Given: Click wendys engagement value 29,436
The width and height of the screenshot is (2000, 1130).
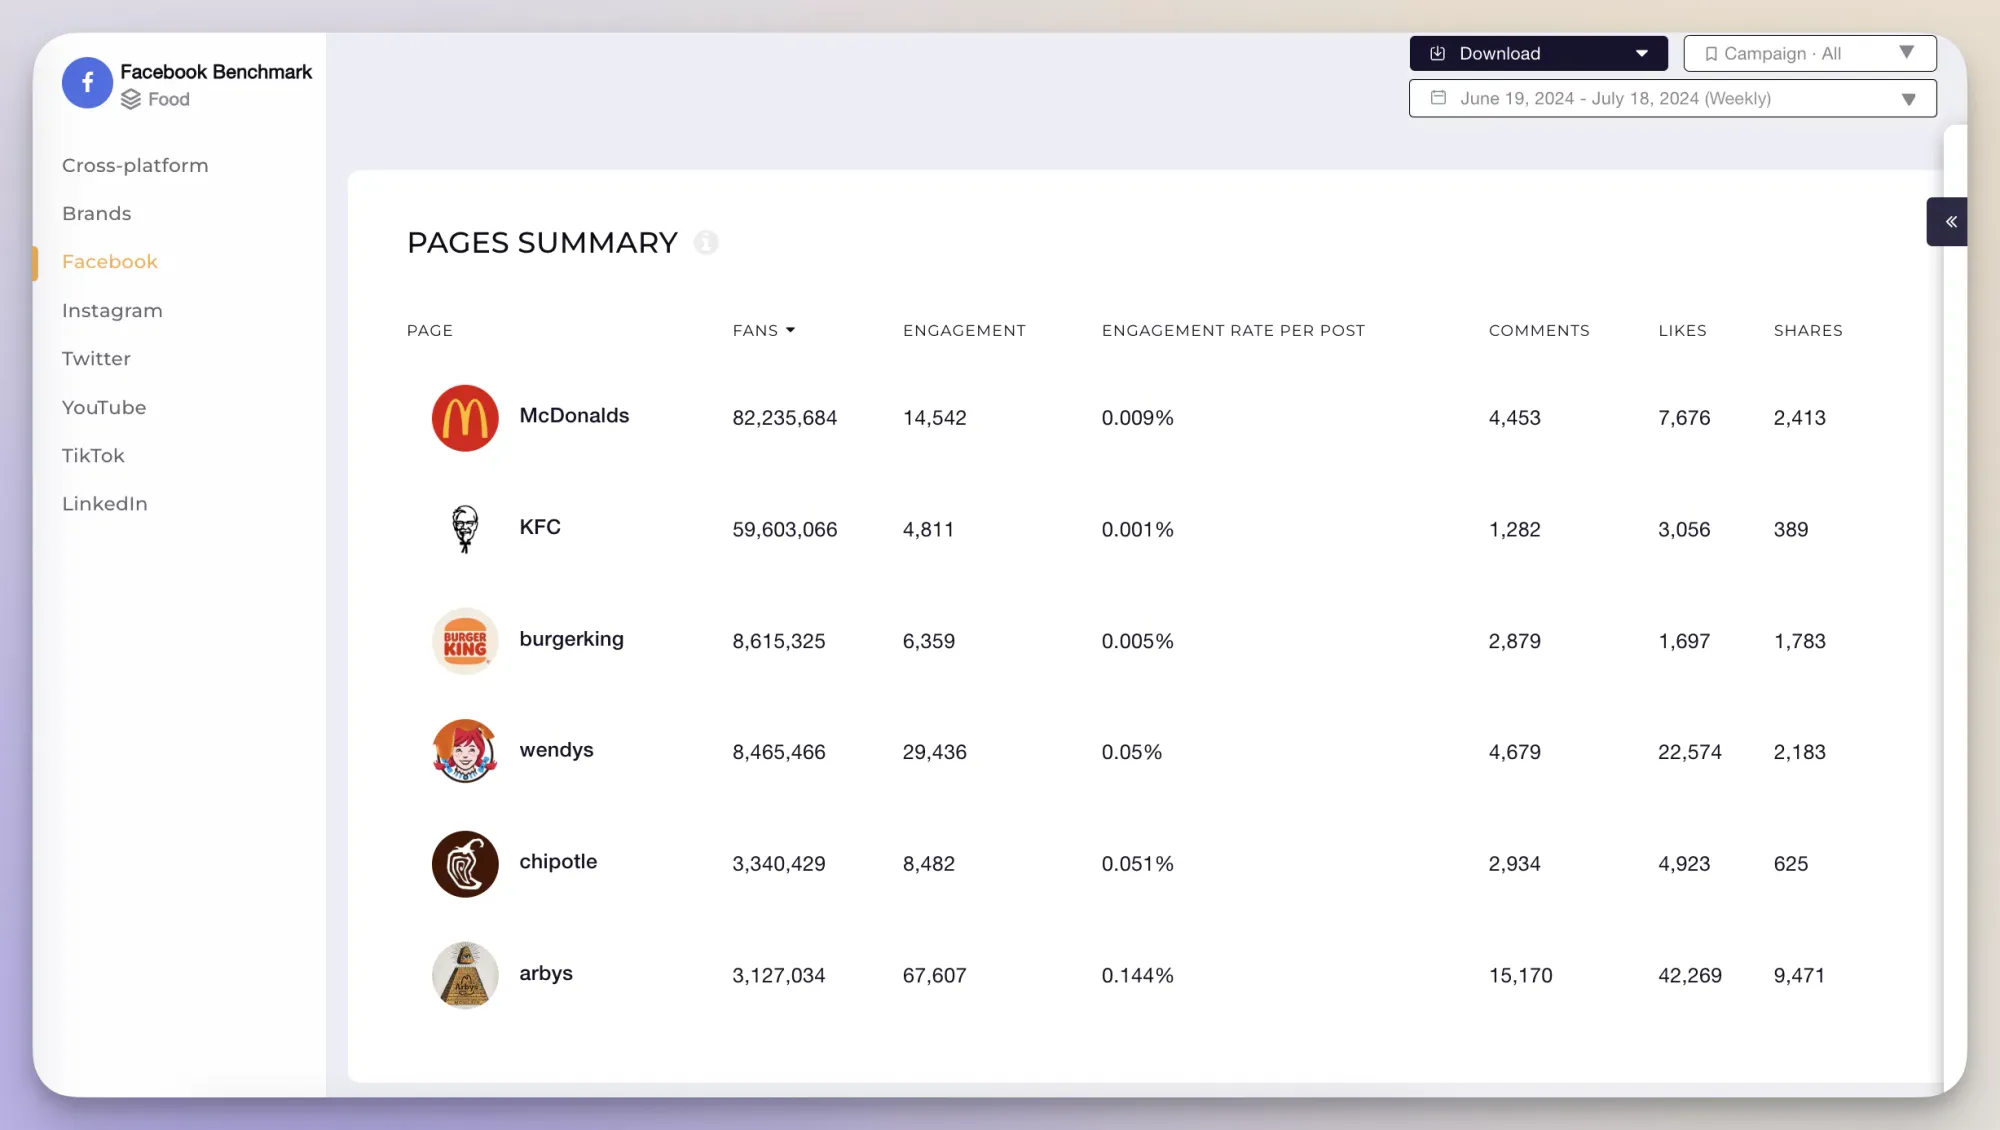Looking at the screenshot, I should [x=935, y=752].
